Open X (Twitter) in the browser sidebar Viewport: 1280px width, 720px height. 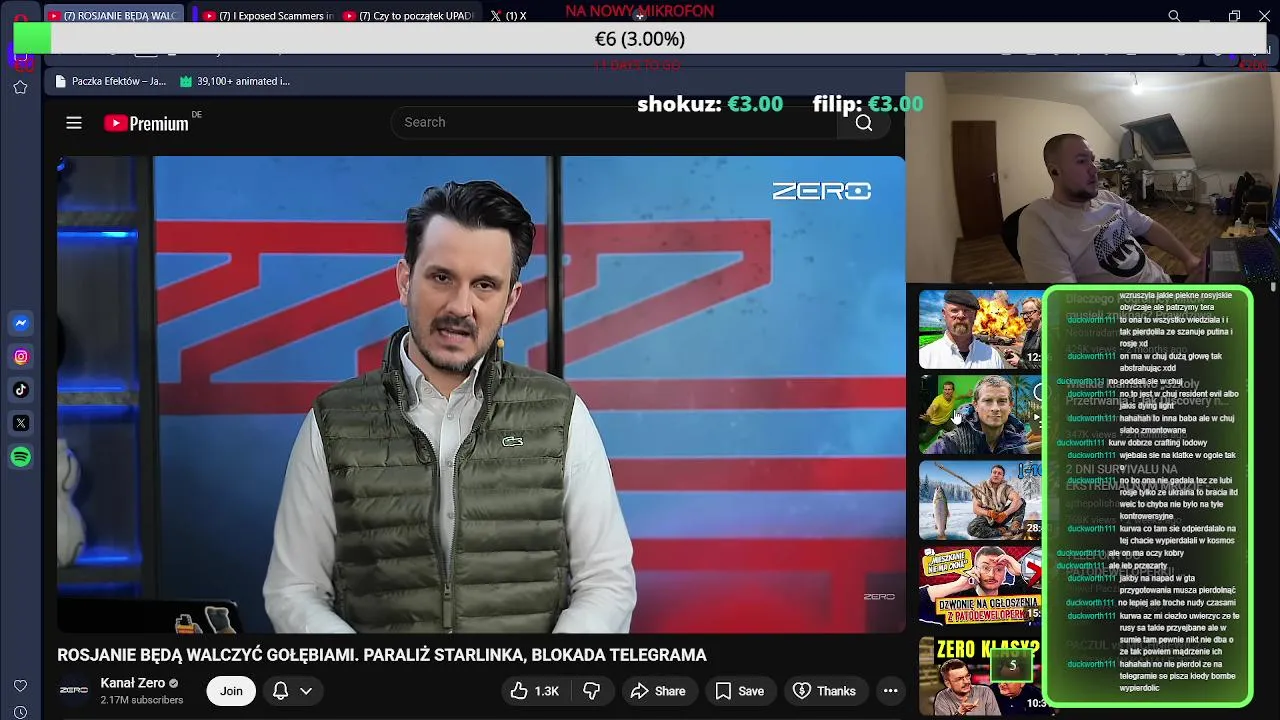coord(21,423)
